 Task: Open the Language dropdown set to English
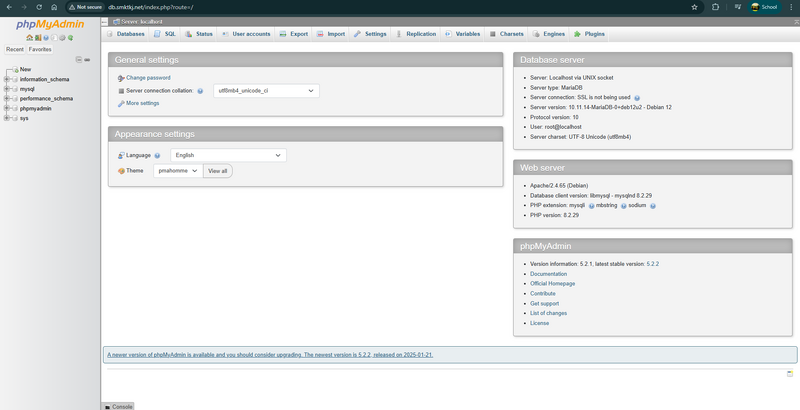click(x=228, y=156)
